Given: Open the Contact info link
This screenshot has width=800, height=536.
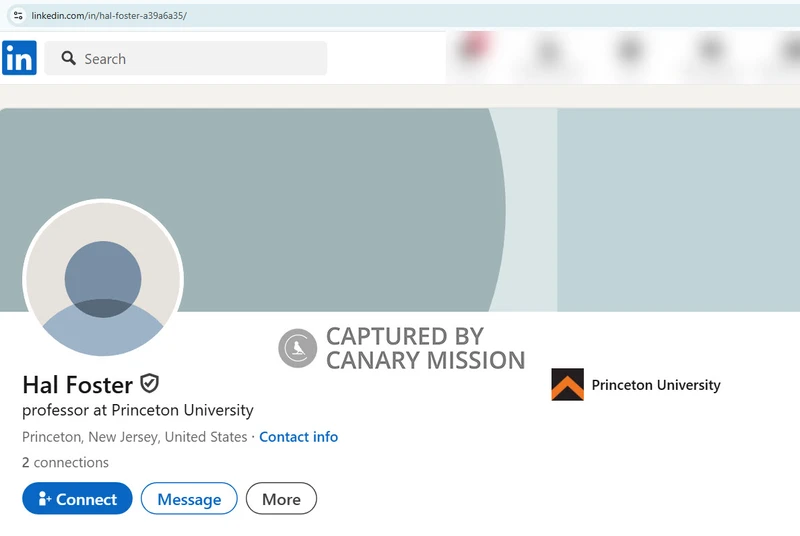Looking at the screenshot, I should [298, 437].
